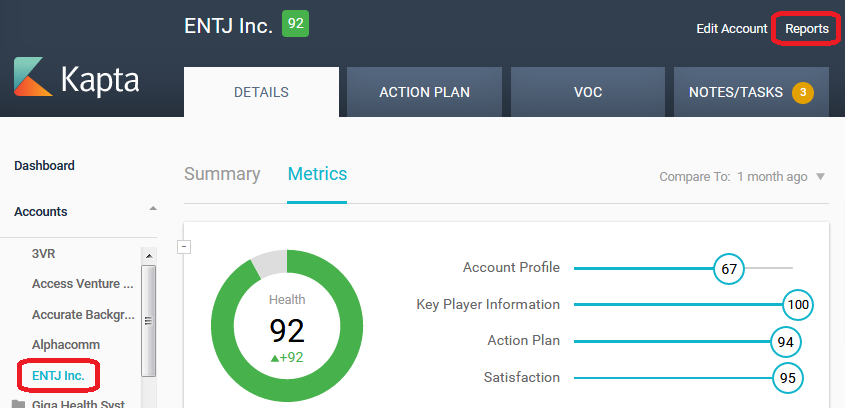Click the scrollbar up arrow in accounts list
The image size is (845, 408).
pyautogui.click(x=149, y=255)
